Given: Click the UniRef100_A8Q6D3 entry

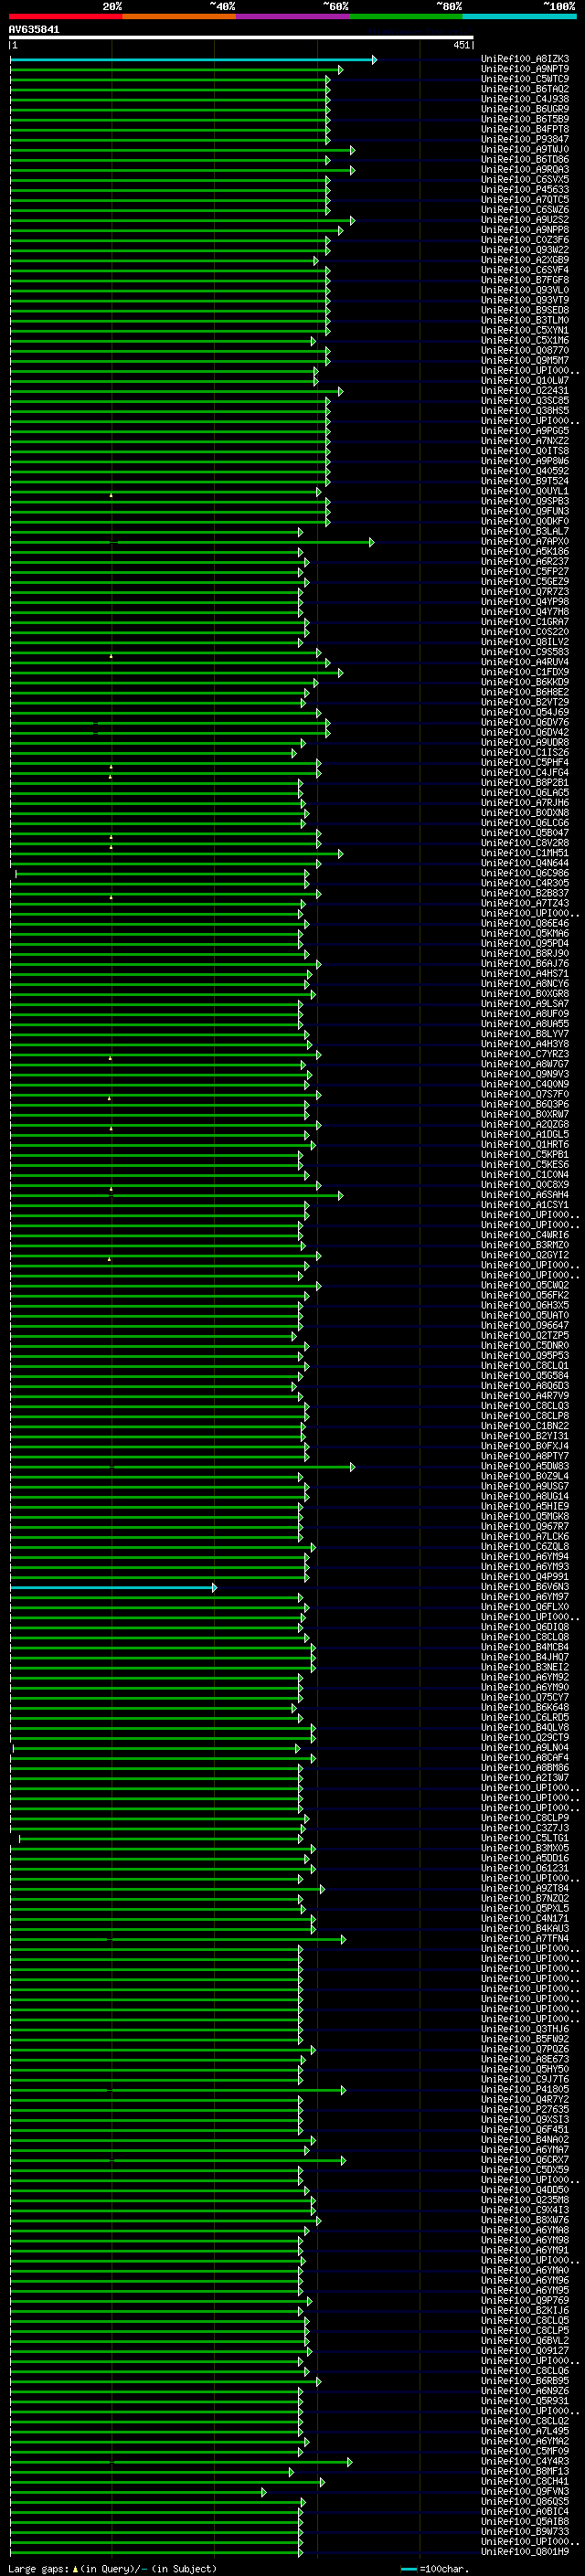Looking at the screenshot, I should (x=525, y=1386).
